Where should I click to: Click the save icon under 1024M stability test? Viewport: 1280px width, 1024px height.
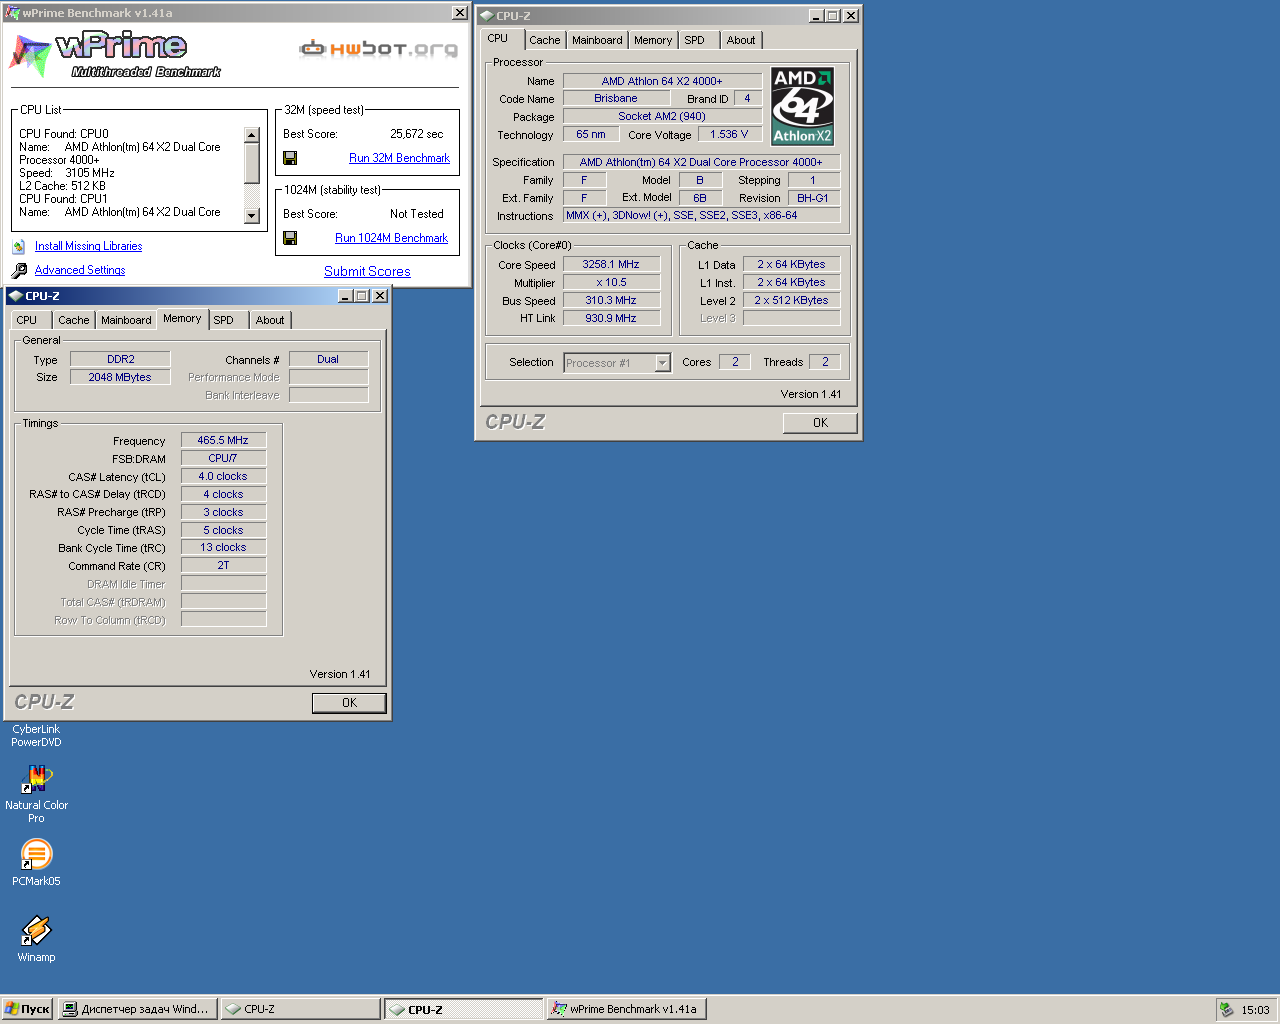coord(290,238)
